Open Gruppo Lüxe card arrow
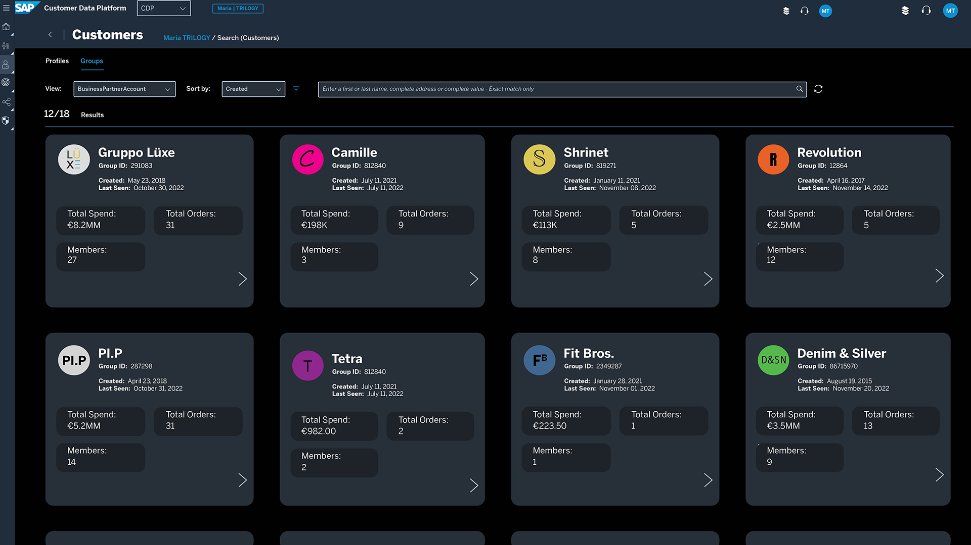 point(242,279)
